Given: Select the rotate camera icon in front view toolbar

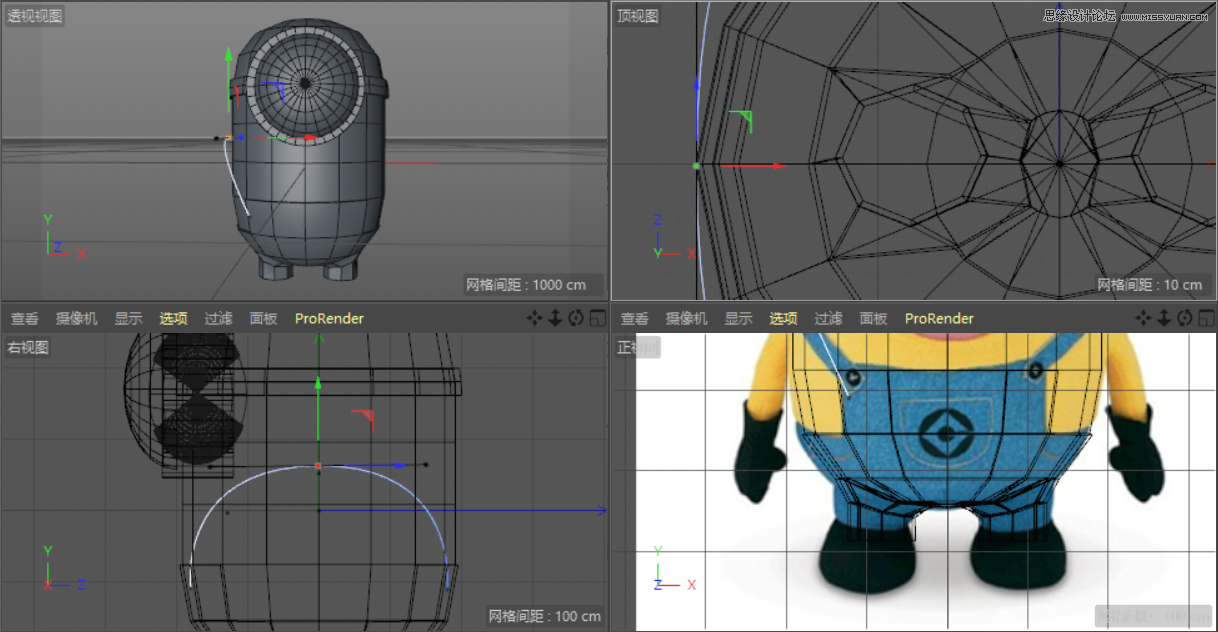Looking at the screenshot, I should [1183, 318].
